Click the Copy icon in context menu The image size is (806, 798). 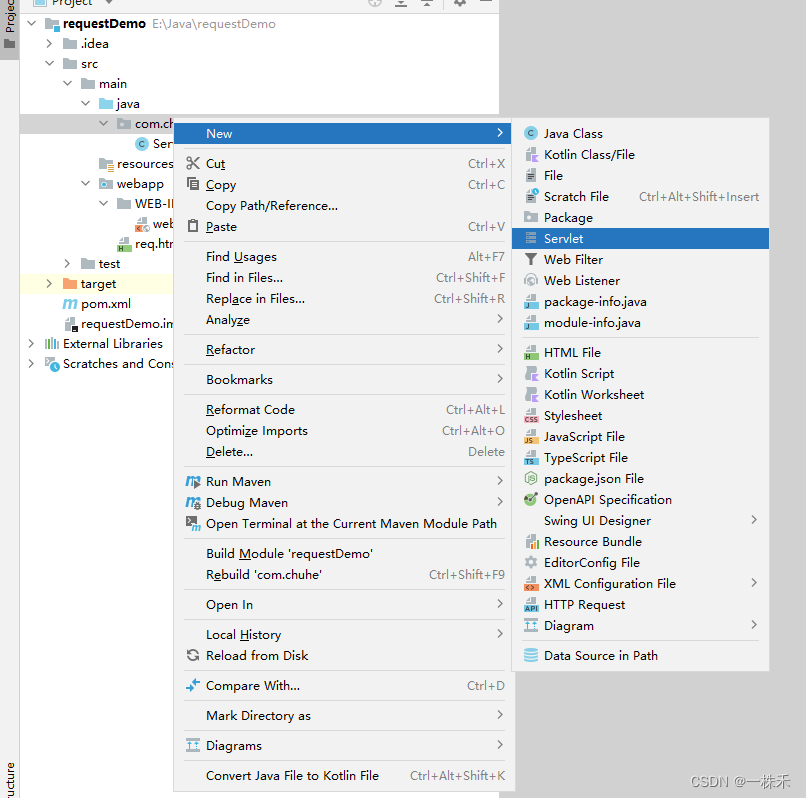tap(193, 184)
